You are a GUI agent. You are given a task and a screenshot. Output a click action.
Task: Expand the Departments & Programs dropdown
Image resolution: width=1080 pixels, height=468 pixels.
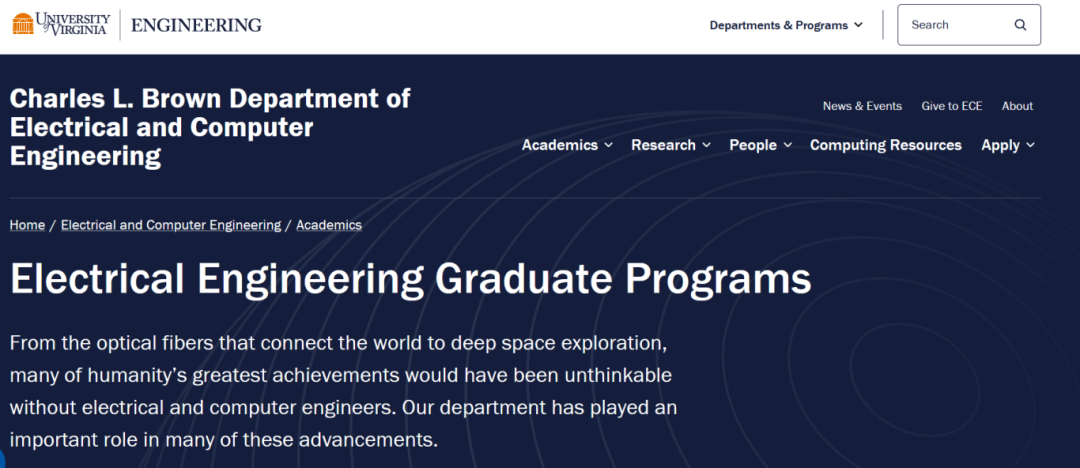786,25
